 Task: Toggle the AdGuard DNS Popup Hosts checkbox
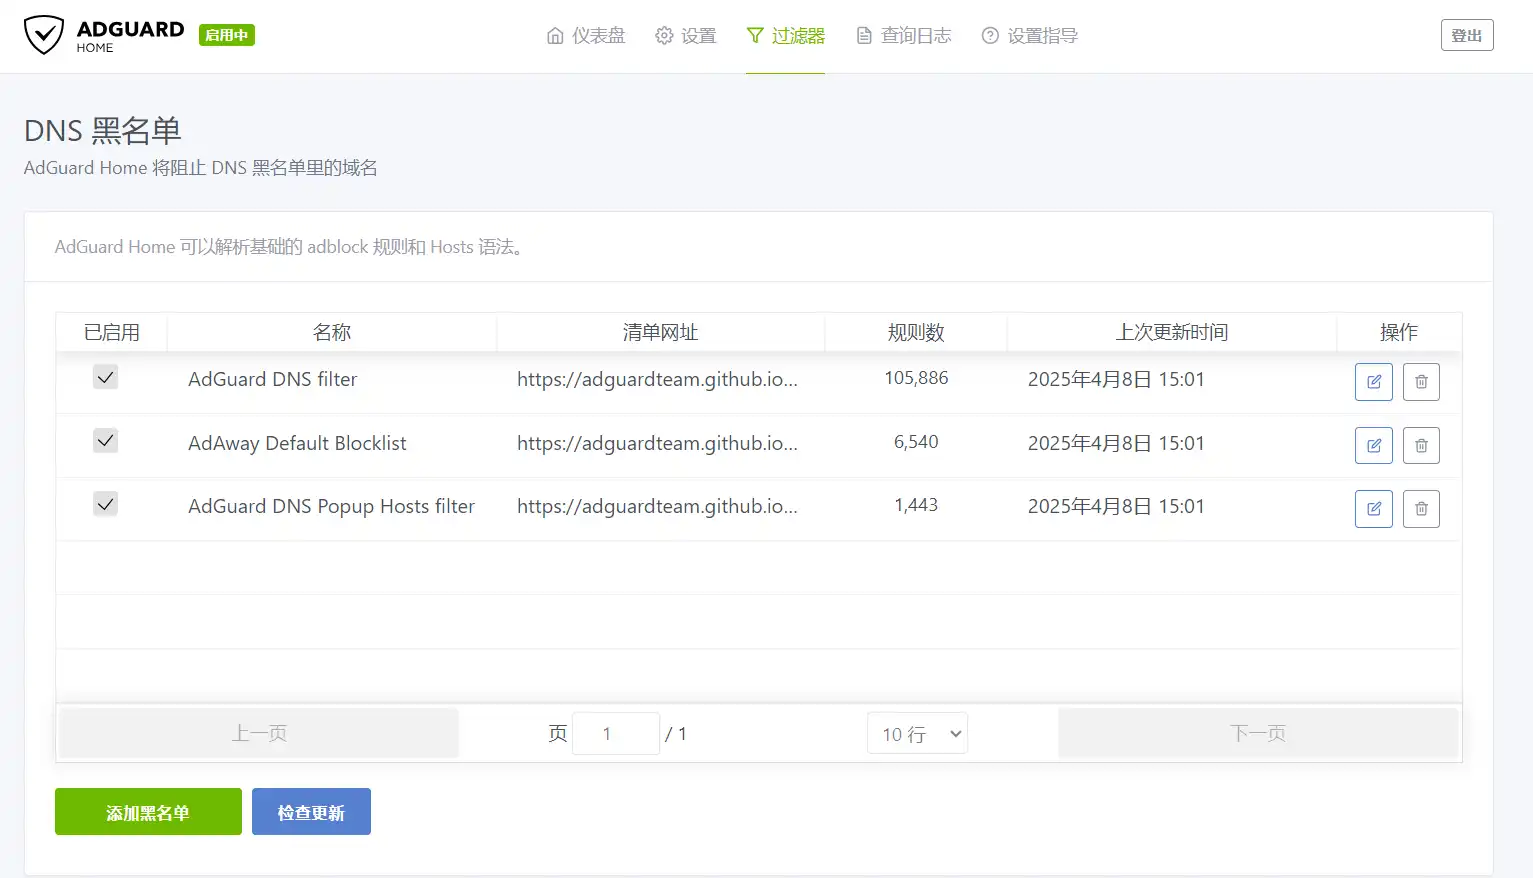pyautogui.click(x=105, y=504)
